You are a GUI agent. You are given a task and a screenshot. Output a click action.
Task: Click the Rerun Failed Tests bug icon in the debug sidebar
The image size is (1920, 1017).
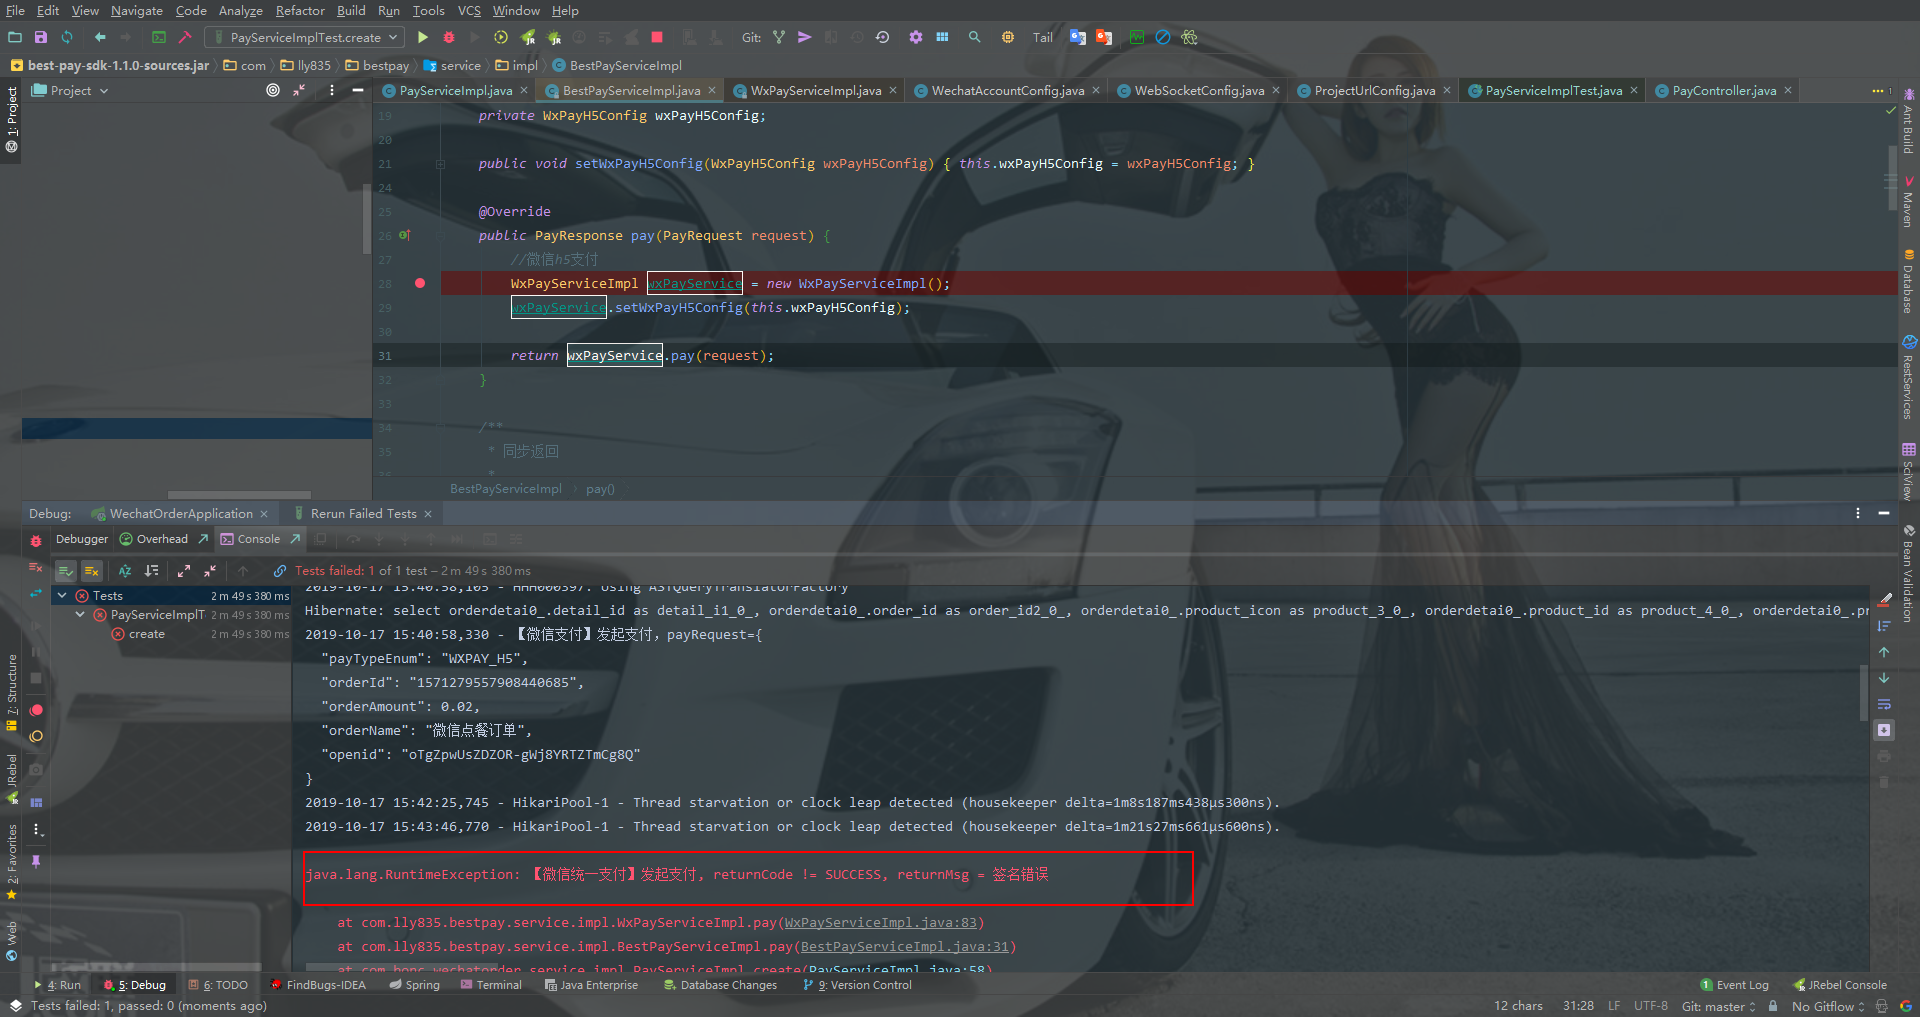[36, 540]
